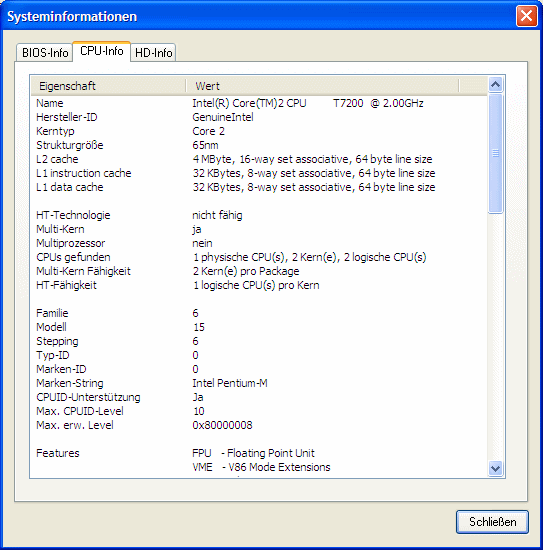
Task: Select the Strukturgröße row
Action: tap(259, 145)
